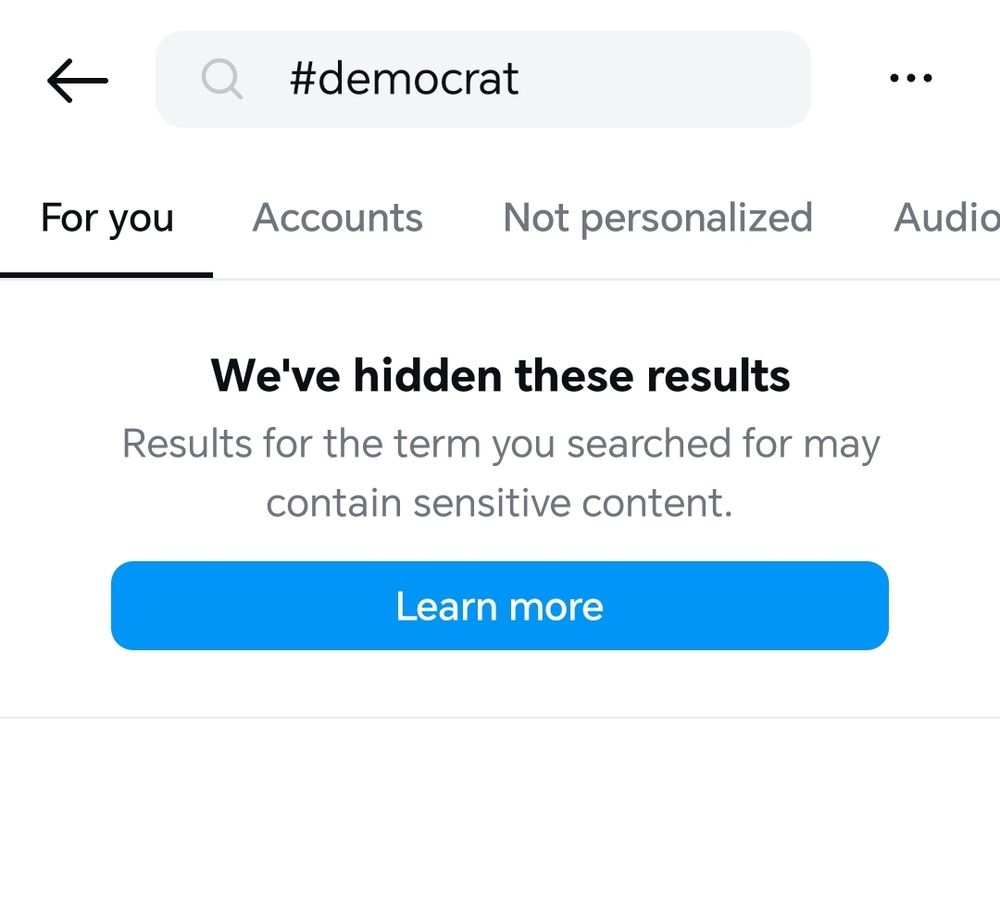
Task: Click the Learn more button
Action: pos(499,605)
